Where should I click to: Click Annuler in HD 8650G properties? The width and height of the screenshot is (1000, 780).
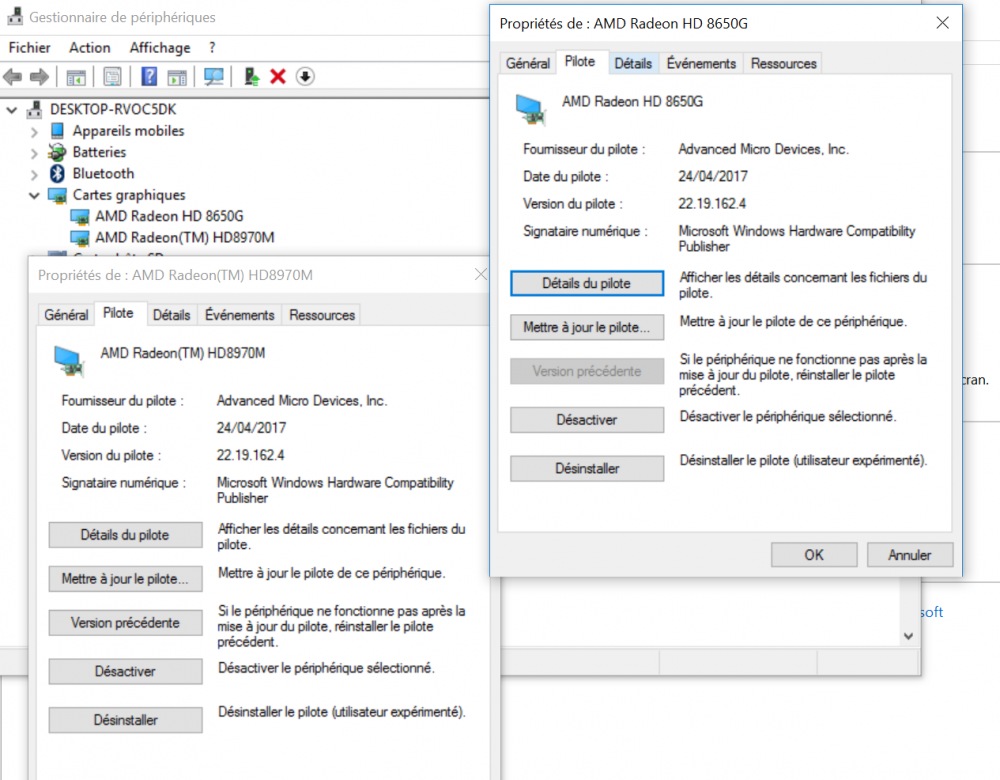click(x=909, y=555)
